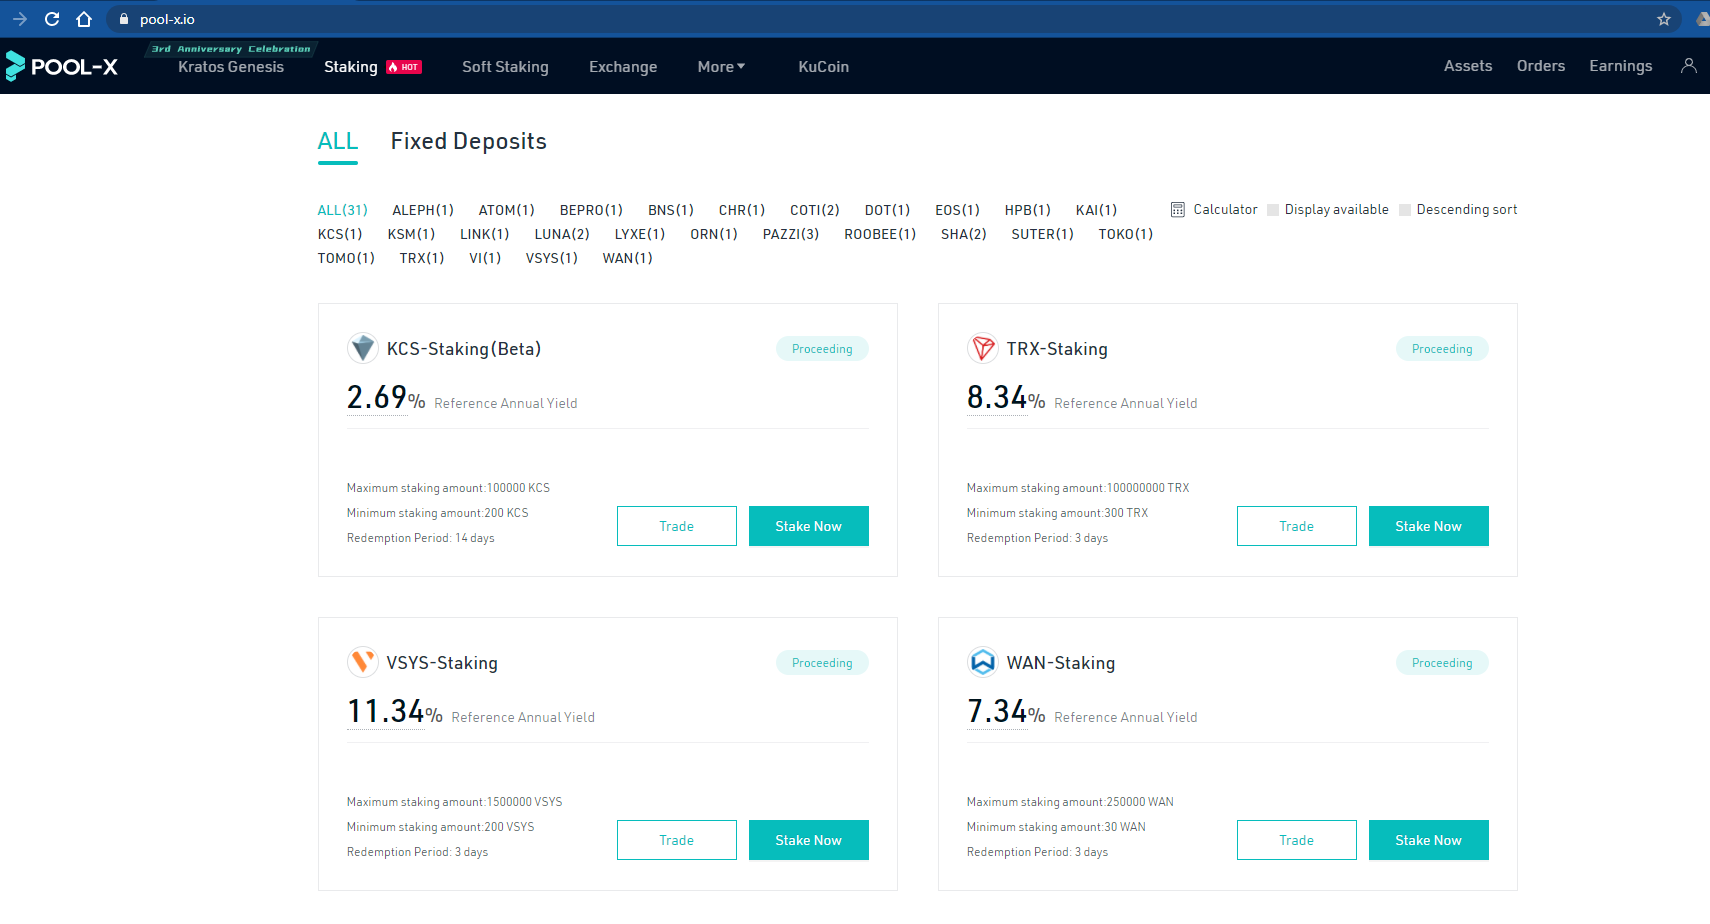Filter by ROOBEE(1)

click(x=880, y=234)
